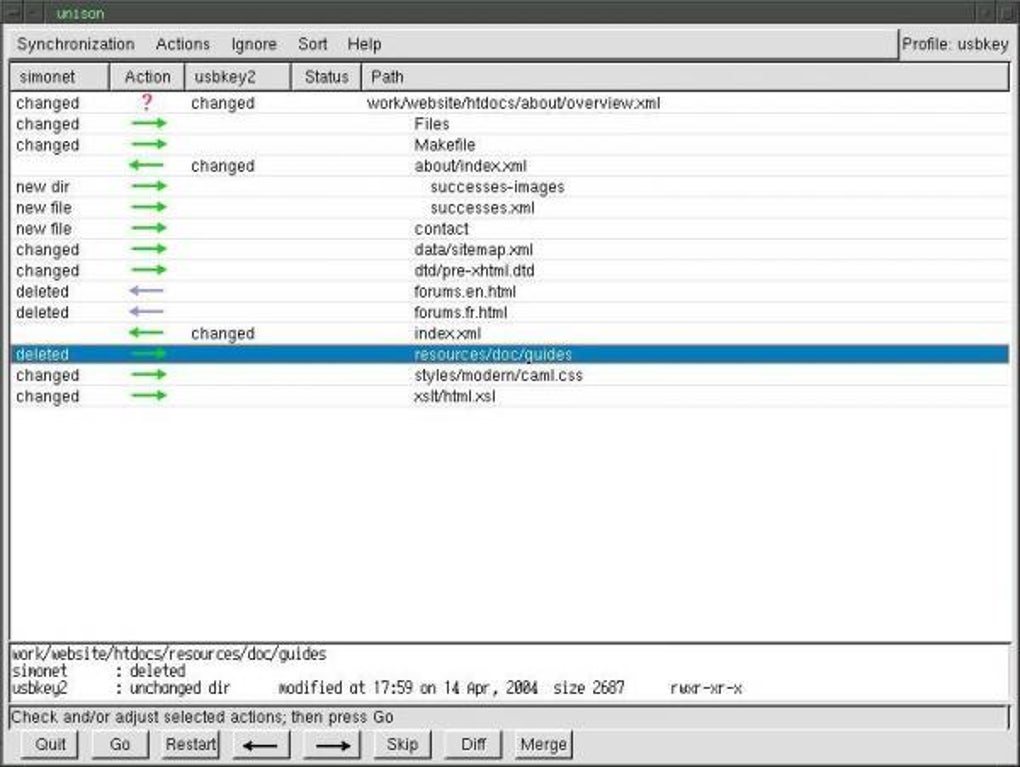
Task: Click the Status column header
Action: (x=326, y=77)
